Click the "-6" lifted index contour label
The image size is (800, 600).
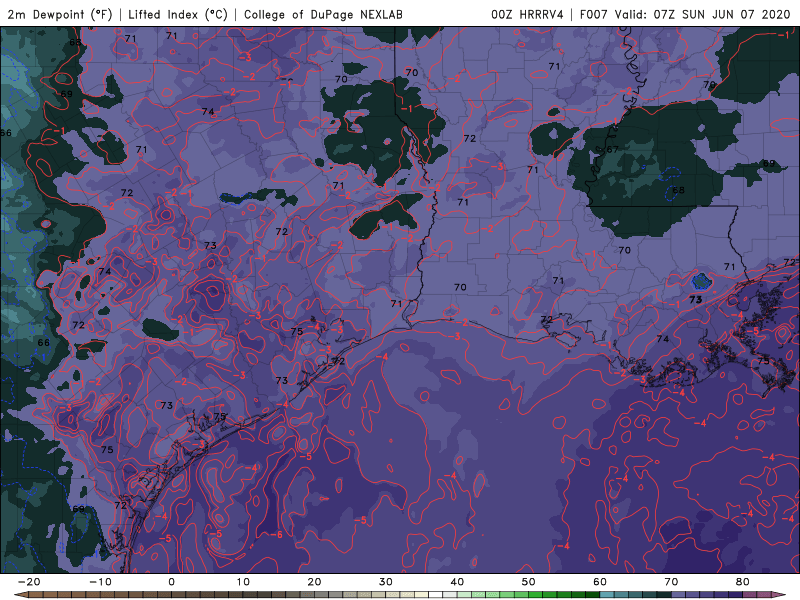(276, 534)
